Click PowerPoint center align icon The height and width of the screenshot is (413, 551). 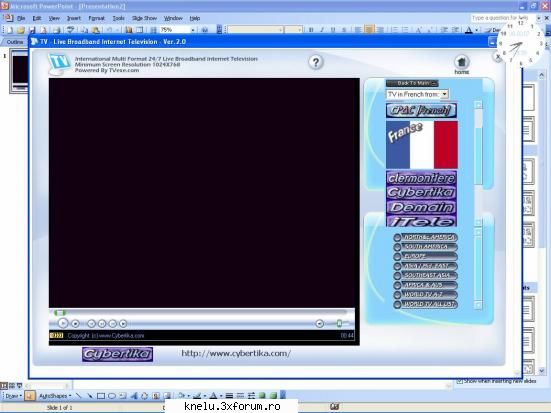click(x=369, y=30)
